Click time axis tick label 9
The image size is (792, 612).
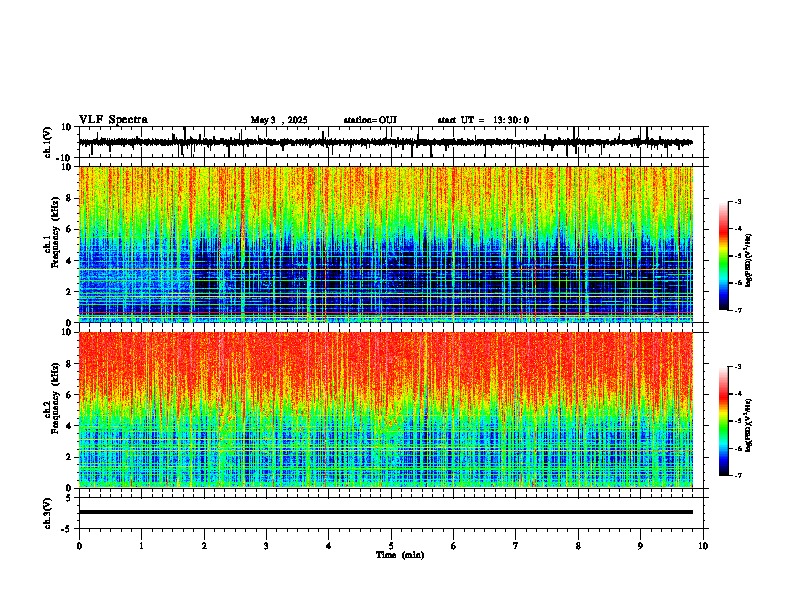(640, 546)
